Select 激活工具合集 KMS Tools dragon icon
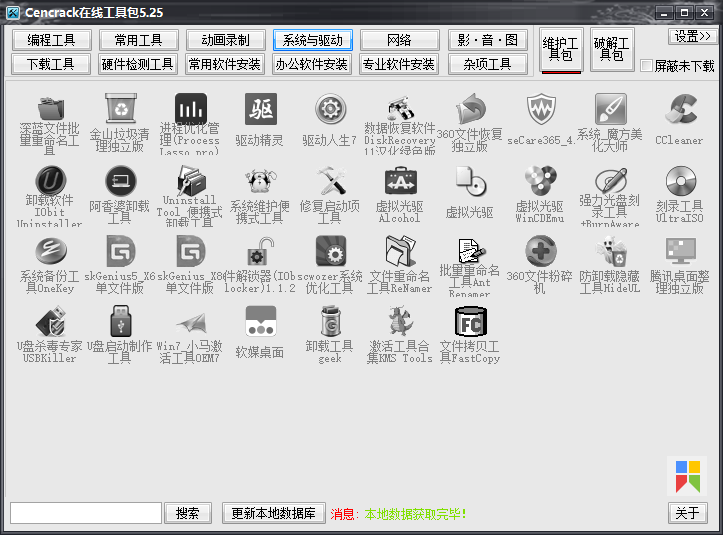Viewport: 723px width, 535px height. 401,320
